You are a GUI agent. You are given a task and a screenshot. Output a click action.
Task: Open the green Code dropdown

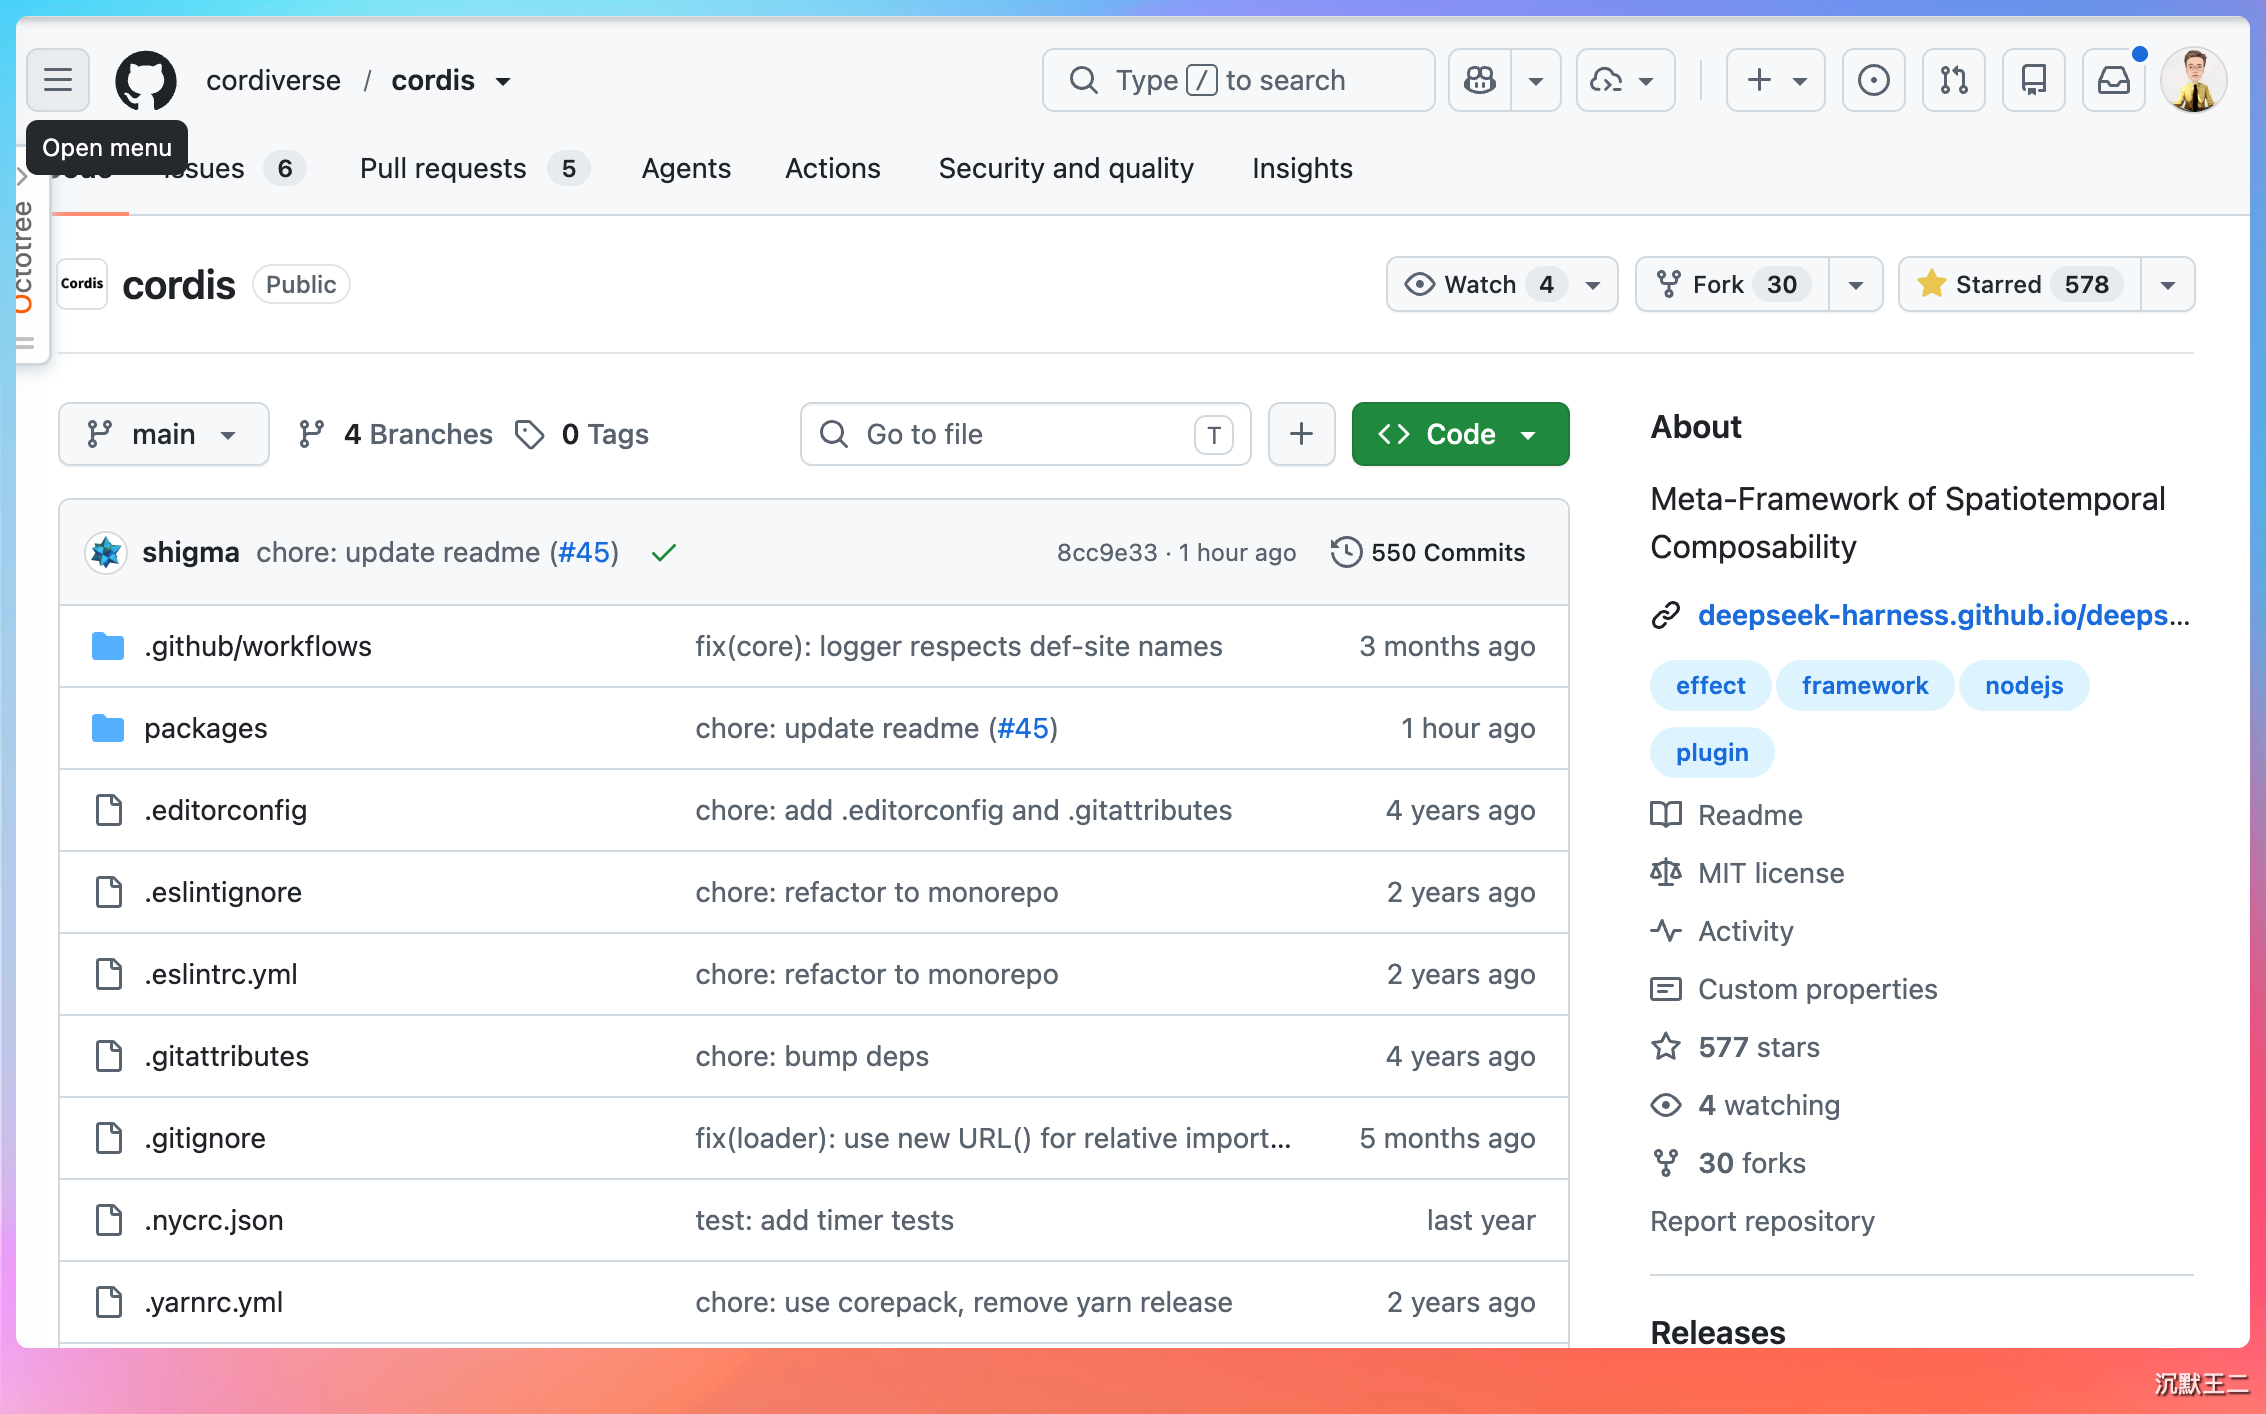click(1460, 434)
